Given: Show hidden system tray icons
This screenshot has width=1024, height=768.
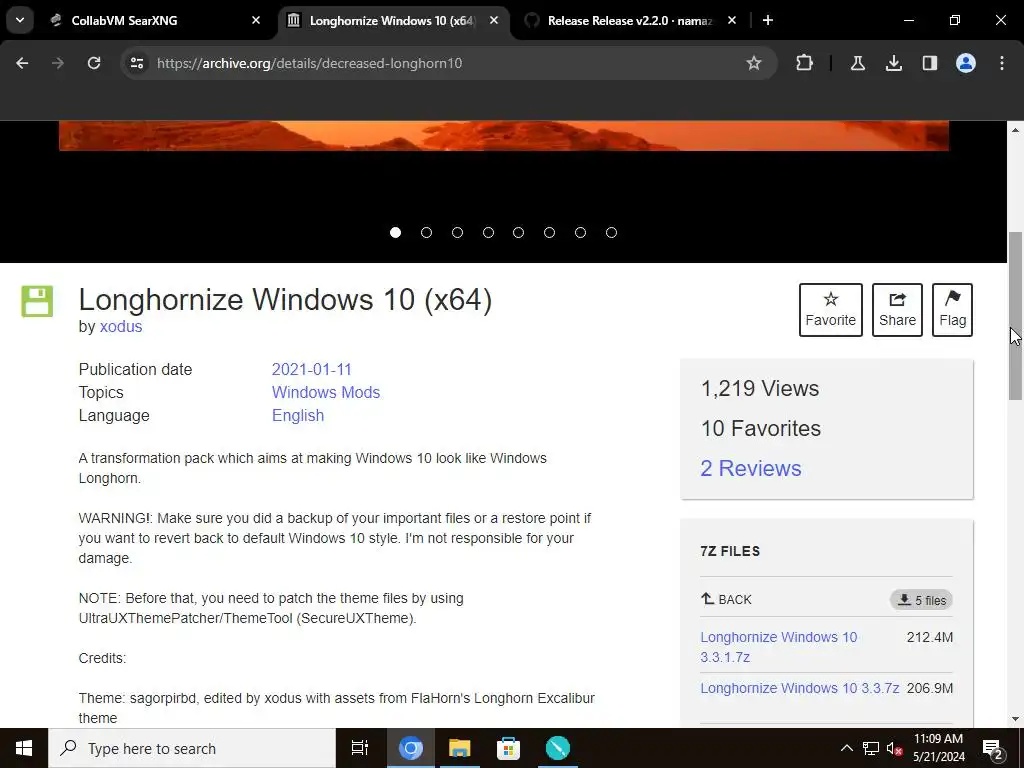Looking at the screenshot, I should [x=846, y=748].
